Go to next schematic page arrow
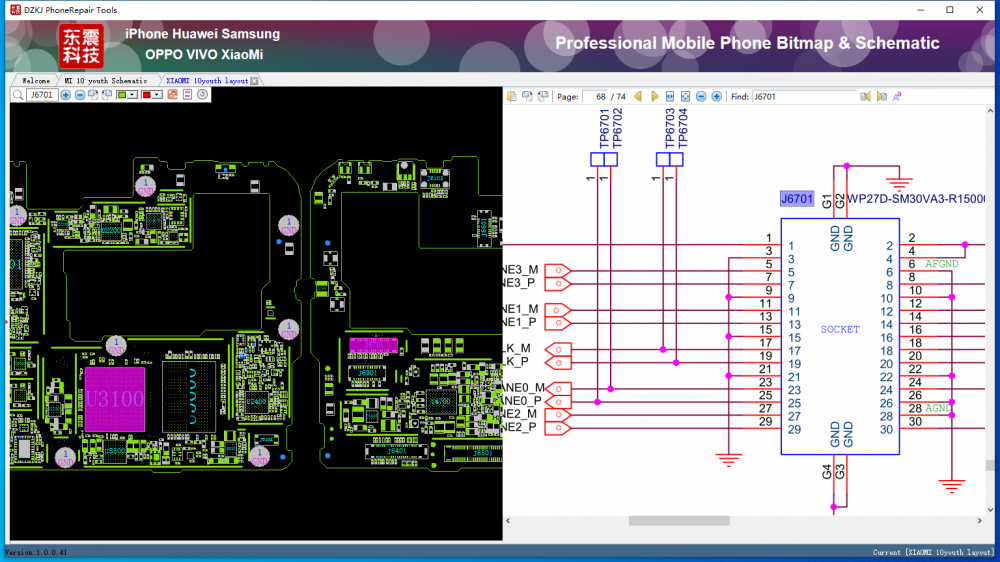 click(654, 97)
